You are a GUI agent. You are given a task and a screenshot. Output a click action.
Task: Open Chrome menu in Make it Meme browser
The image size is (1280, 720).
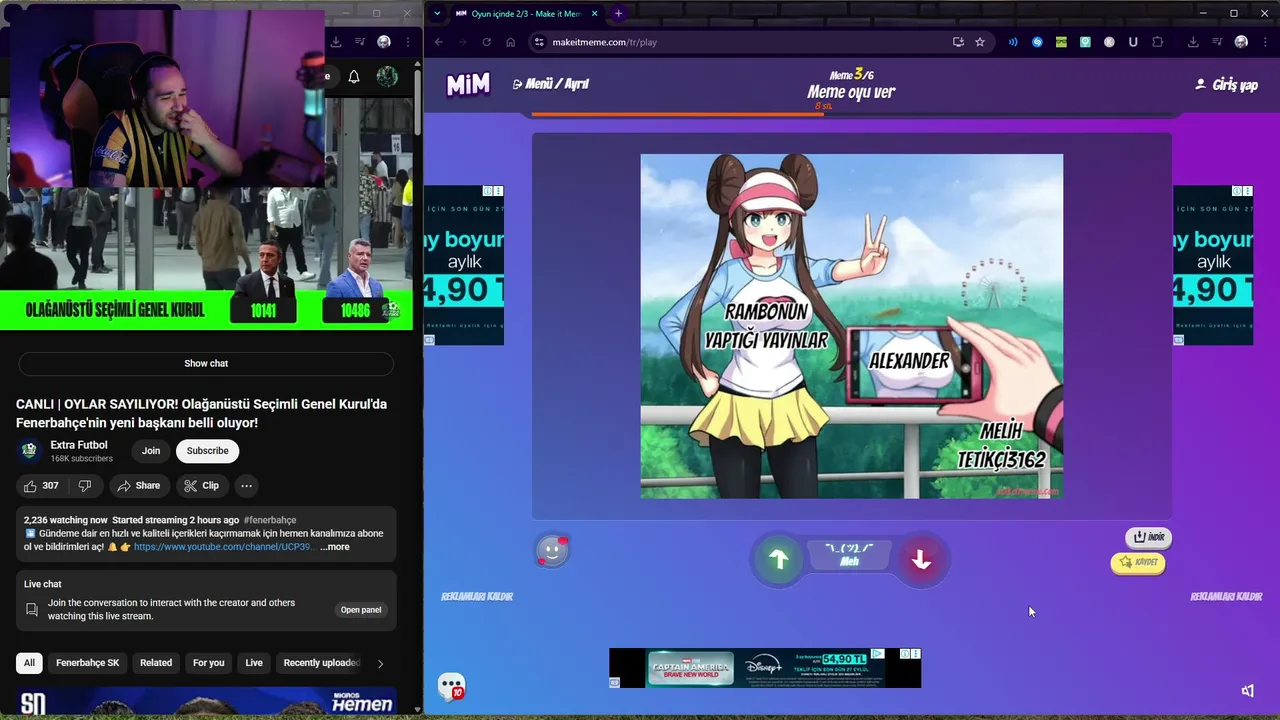[x=1265, y=42]
